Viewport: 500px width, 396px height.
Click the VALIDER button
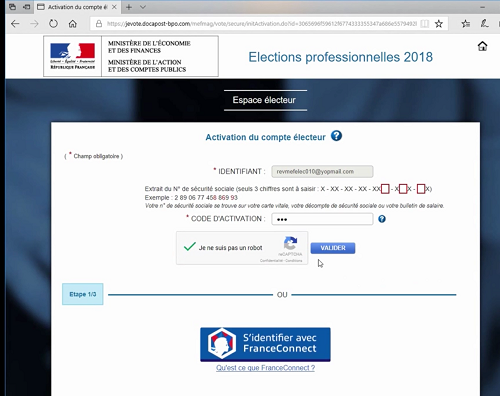[x=333, y=248]
